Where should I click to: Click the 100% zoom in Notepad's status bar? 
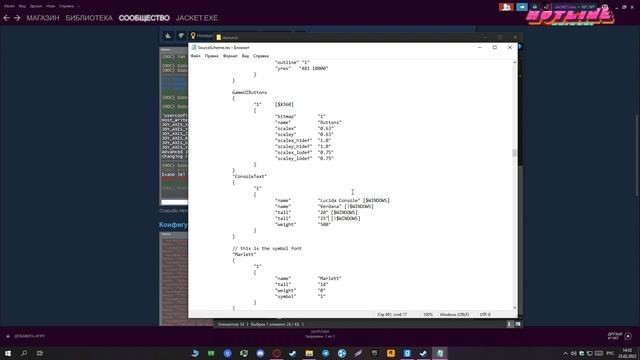coord(428,315)
